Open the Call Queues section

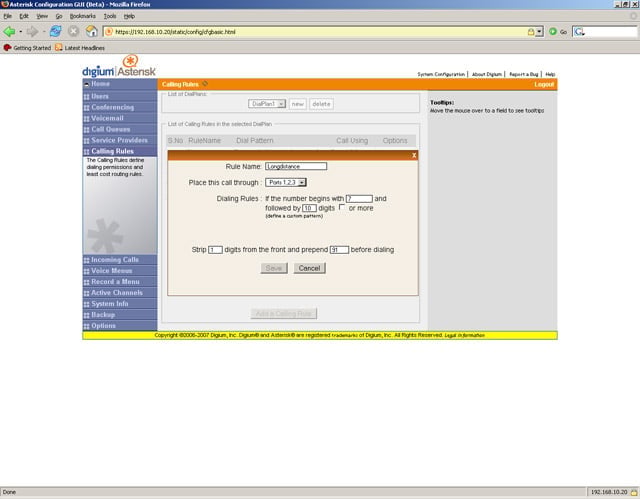[x=120, y=129]
